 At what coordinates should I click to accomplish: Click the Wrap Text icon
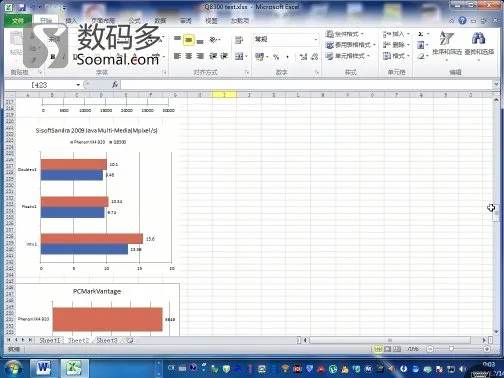239,40
